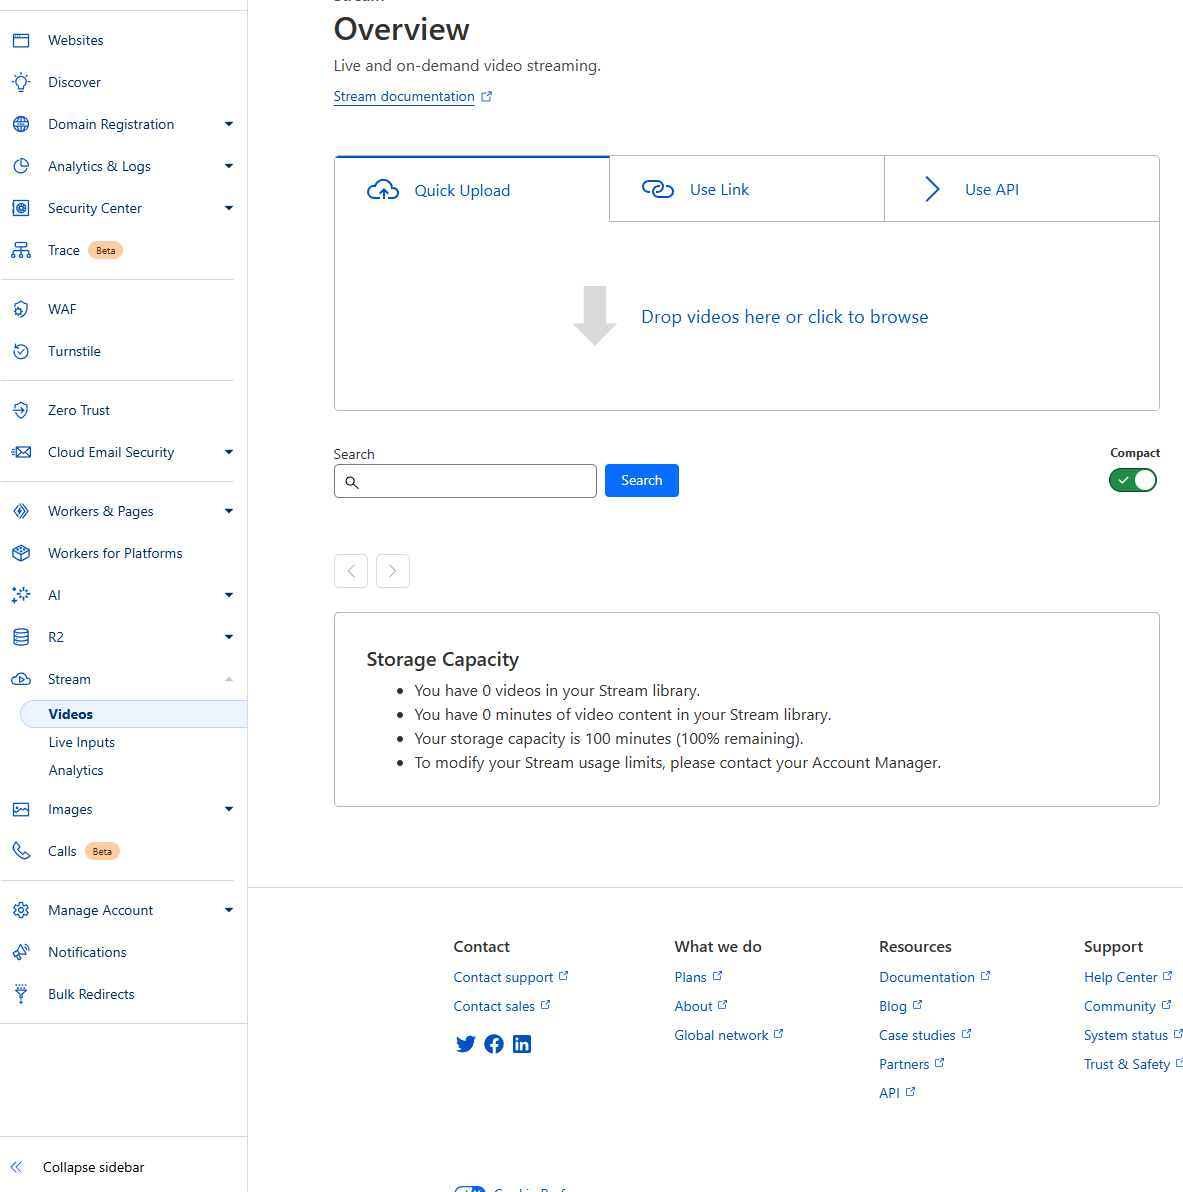Viewport: 1183px width, 1192px height.
Task: Click the Discover lightbulb icon
Action: 21,82
